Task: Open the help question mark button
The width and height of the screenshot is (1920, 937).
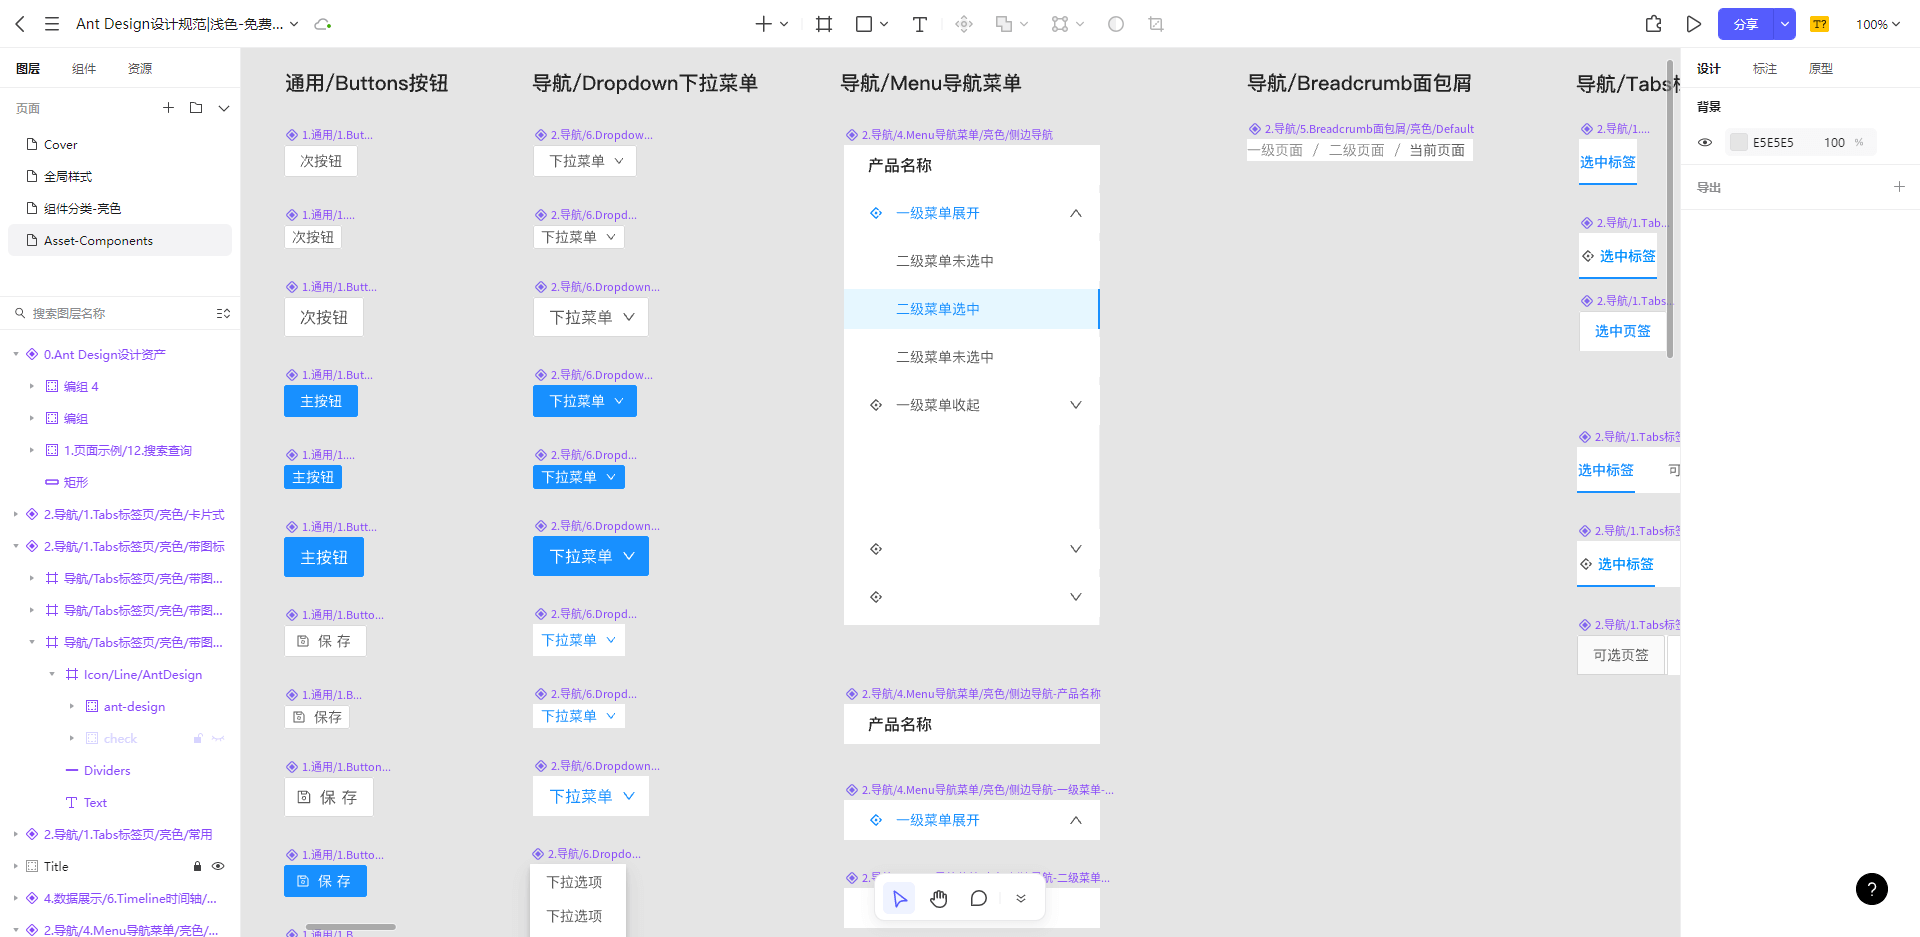Action: tap(1872, 889)
